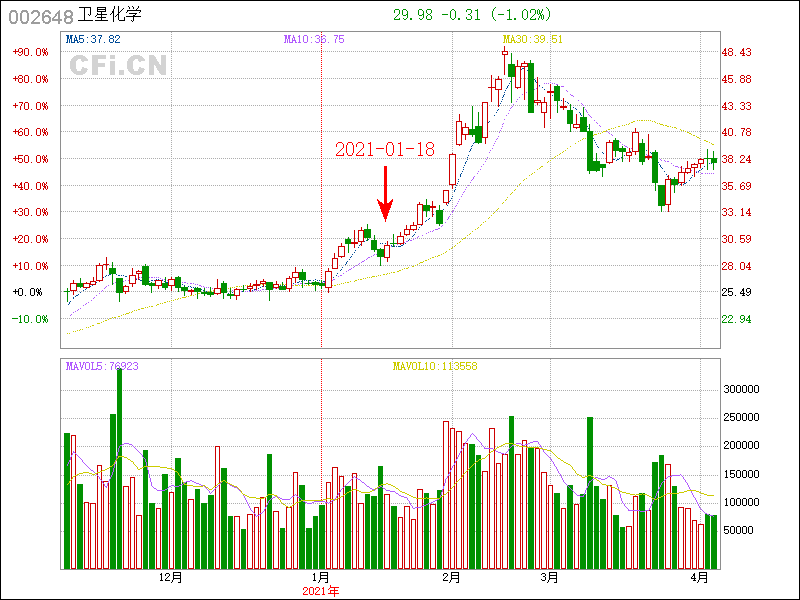Click the CFi.CN watermark logo
The height and width of the screenshot is (600, 800).
pos(118,65)
